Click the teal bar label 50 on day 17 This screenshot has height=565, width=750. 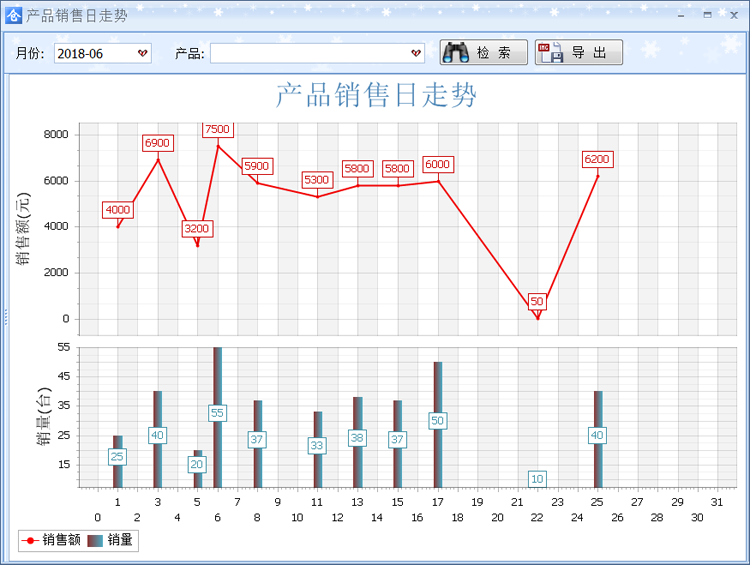point(437,421)
